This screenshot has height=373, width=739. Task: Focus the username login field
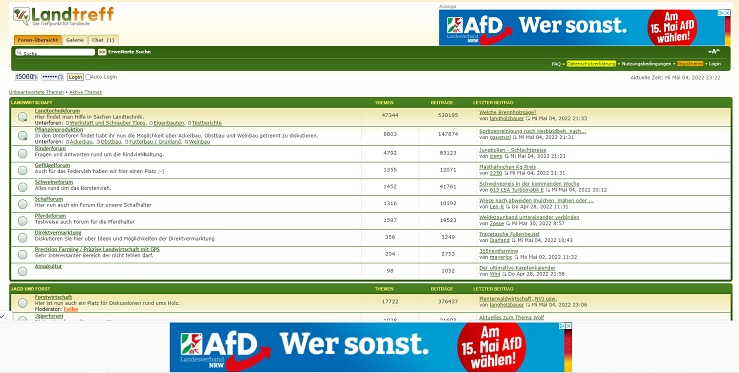coord(26,77)
